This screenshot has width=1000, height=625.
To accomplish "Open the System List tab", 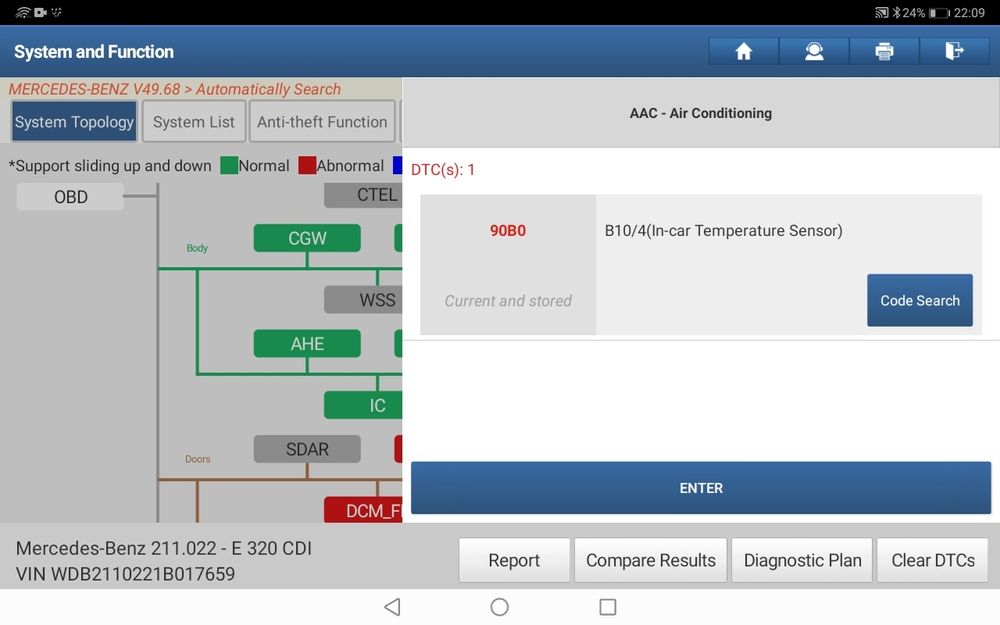I will pyautogui.click(x=194, y=121).
